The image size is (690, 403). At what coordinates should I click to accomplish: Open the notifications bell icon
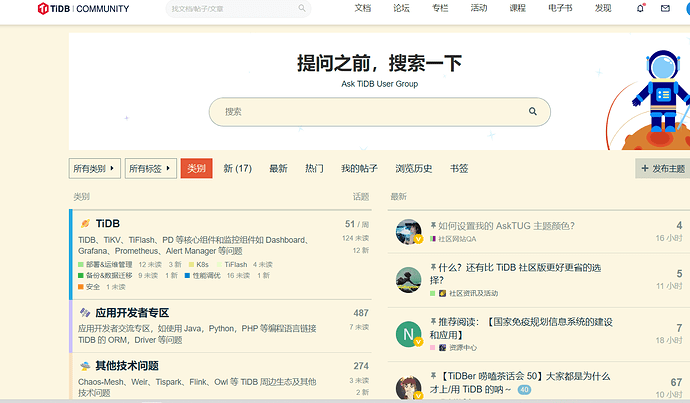pyautogui.click(x=640, y=8)
